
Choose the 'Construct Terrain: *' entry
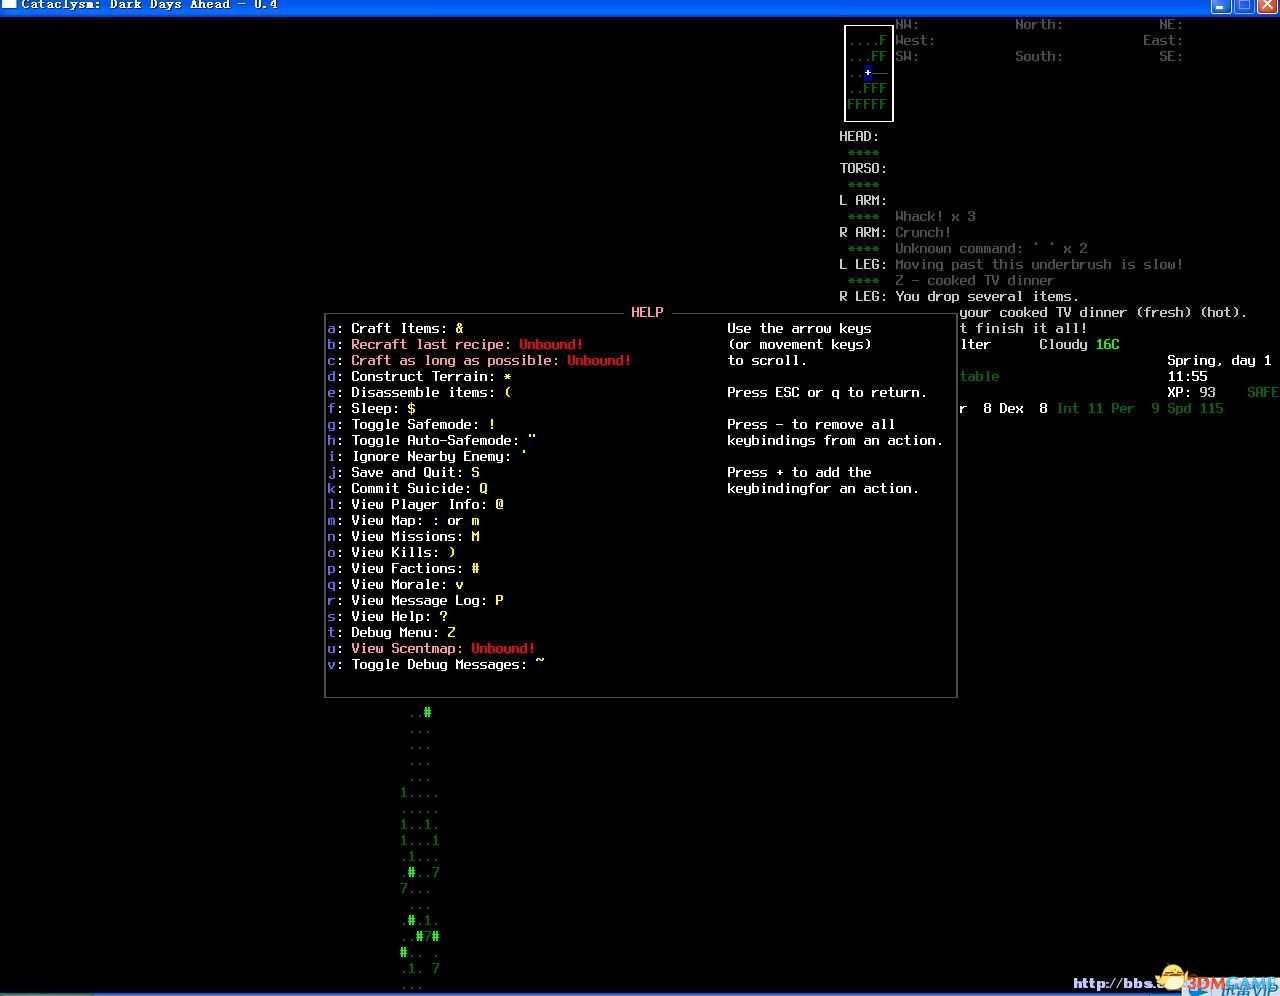click(419, 376)
